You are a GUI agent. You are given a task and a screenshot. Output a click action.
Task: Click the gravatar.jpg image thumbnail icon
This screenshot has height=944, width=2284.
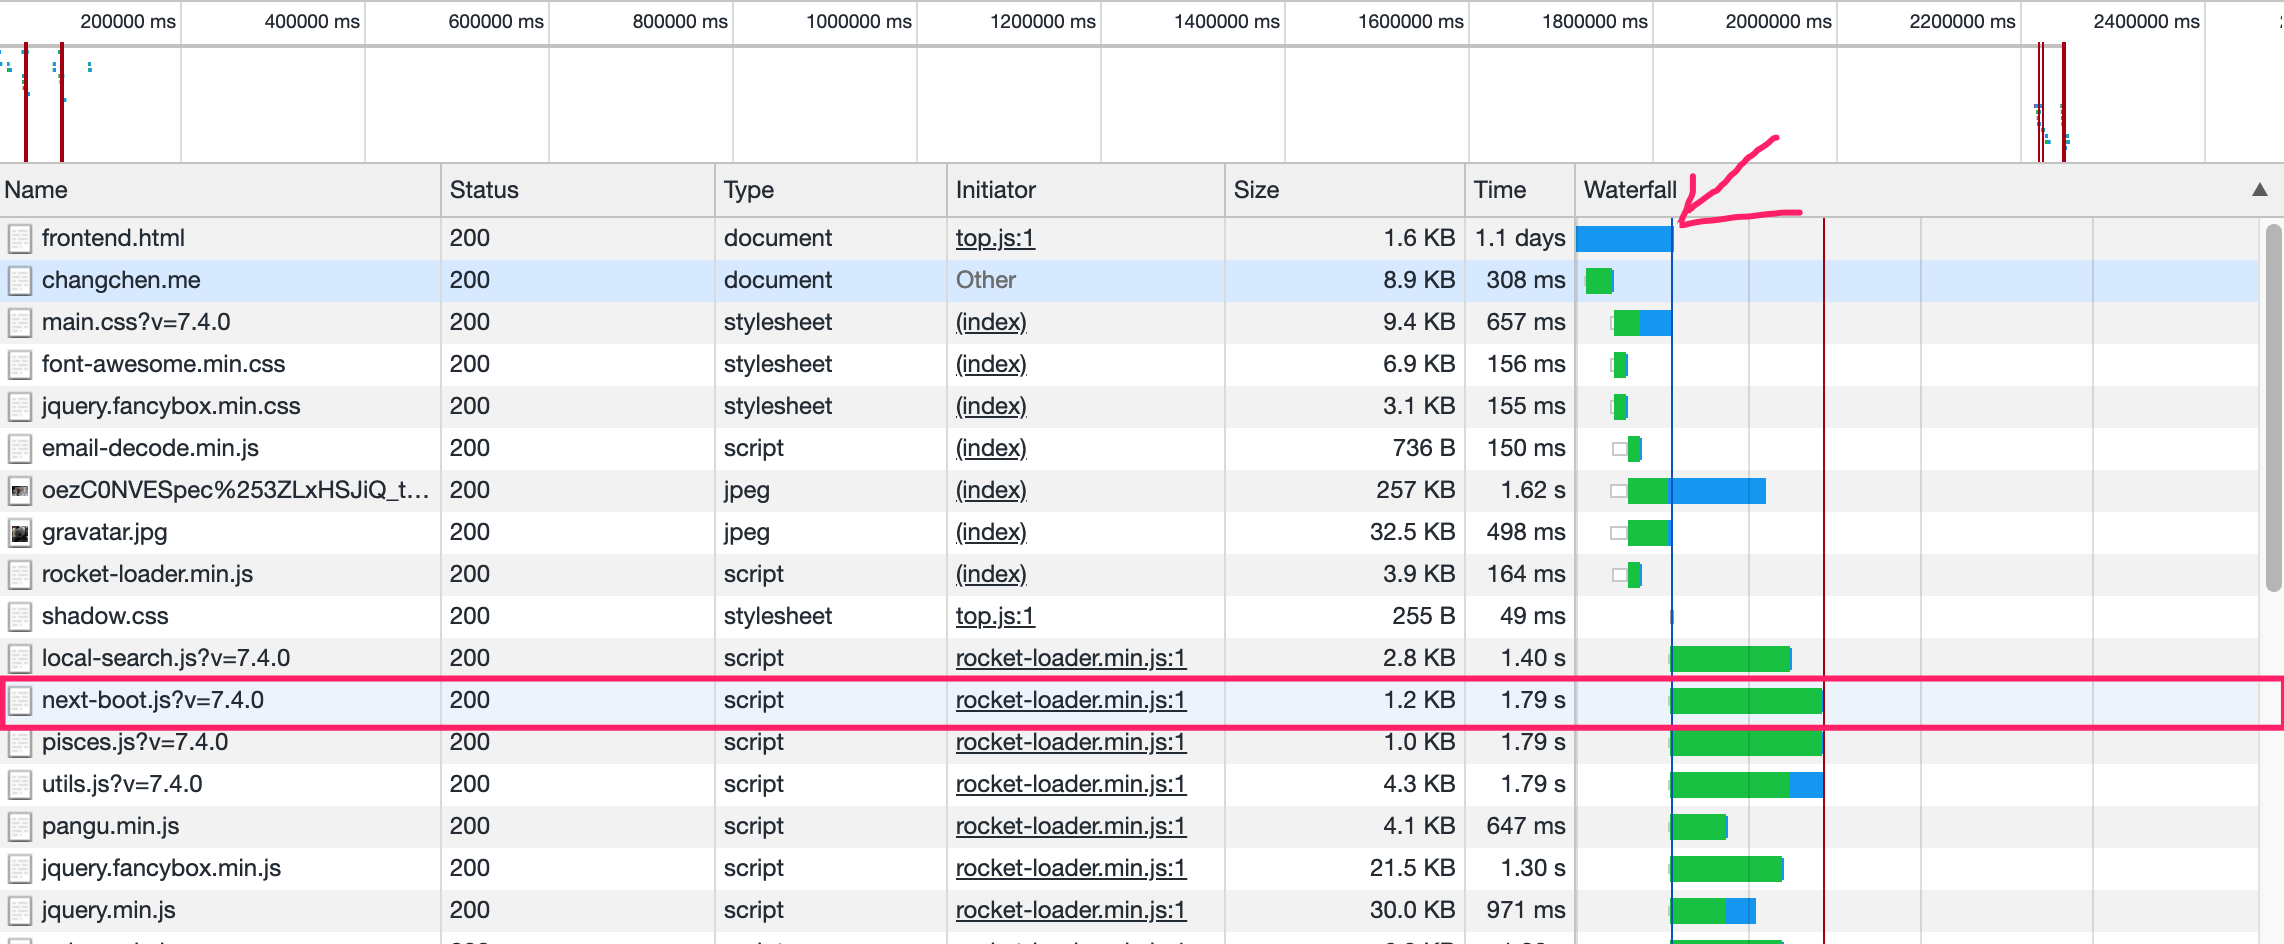19,532
